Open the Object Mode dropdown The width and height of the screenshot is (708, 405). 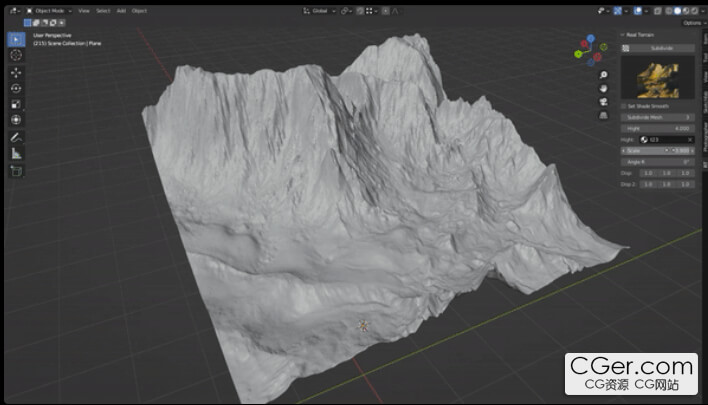(x=49, y=11)
